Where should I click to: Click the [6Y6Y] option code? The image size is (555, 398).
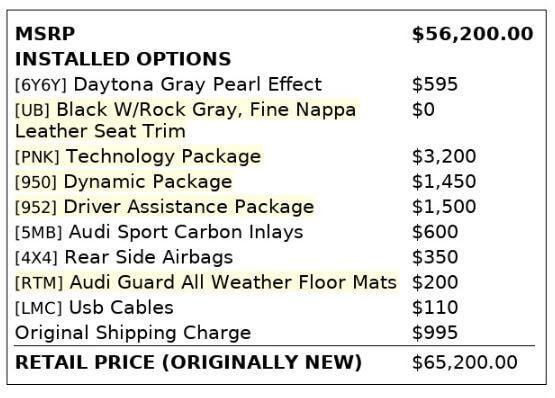41,85
